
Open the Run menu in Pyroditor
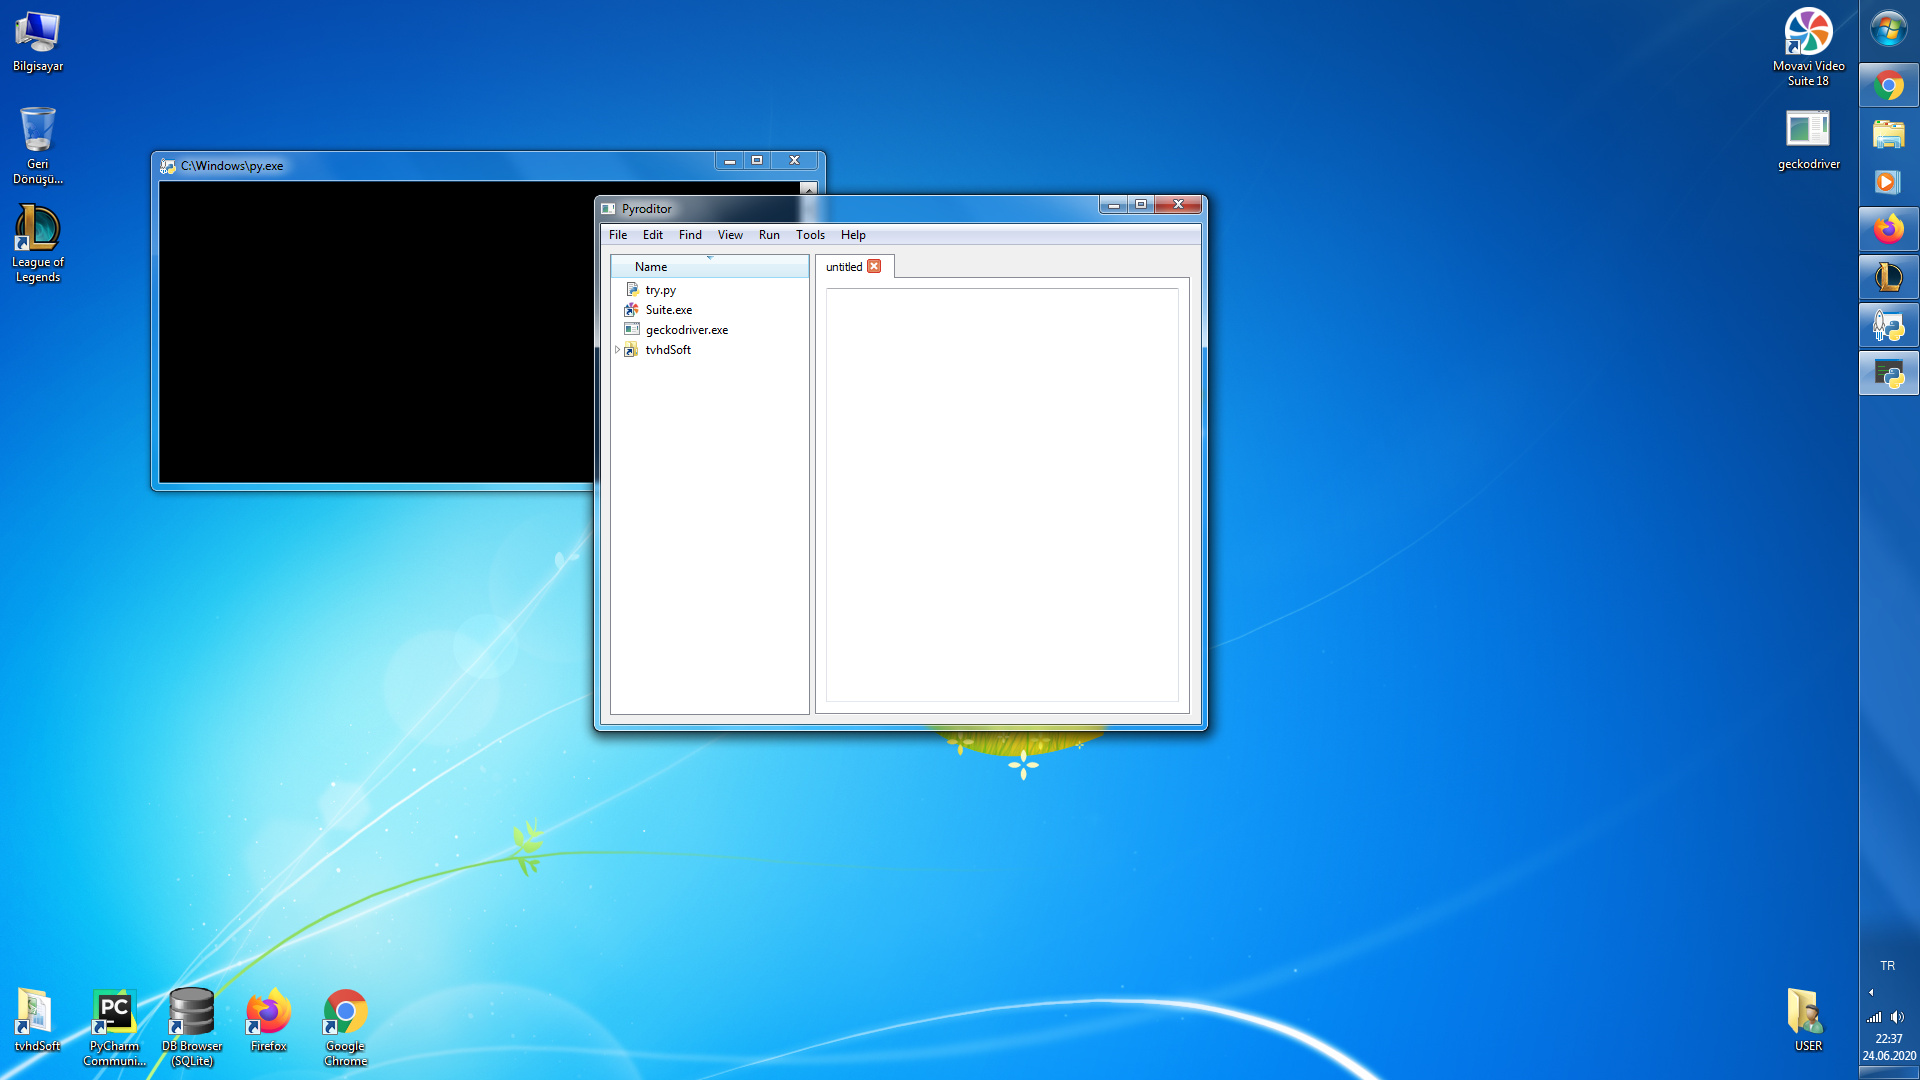point(768,235)
